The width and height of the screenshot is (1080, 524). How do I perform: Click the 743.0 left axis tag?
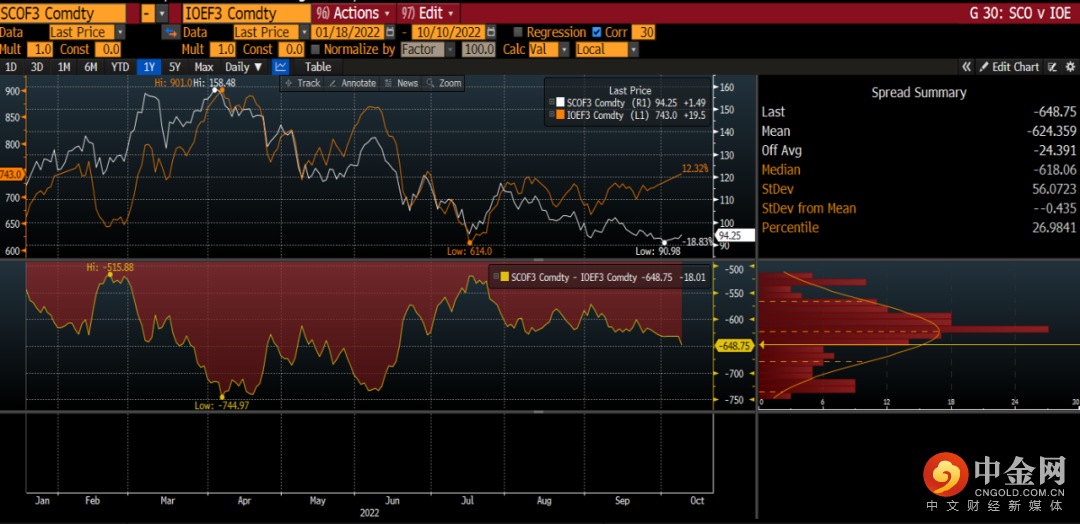tap(12, 174)
